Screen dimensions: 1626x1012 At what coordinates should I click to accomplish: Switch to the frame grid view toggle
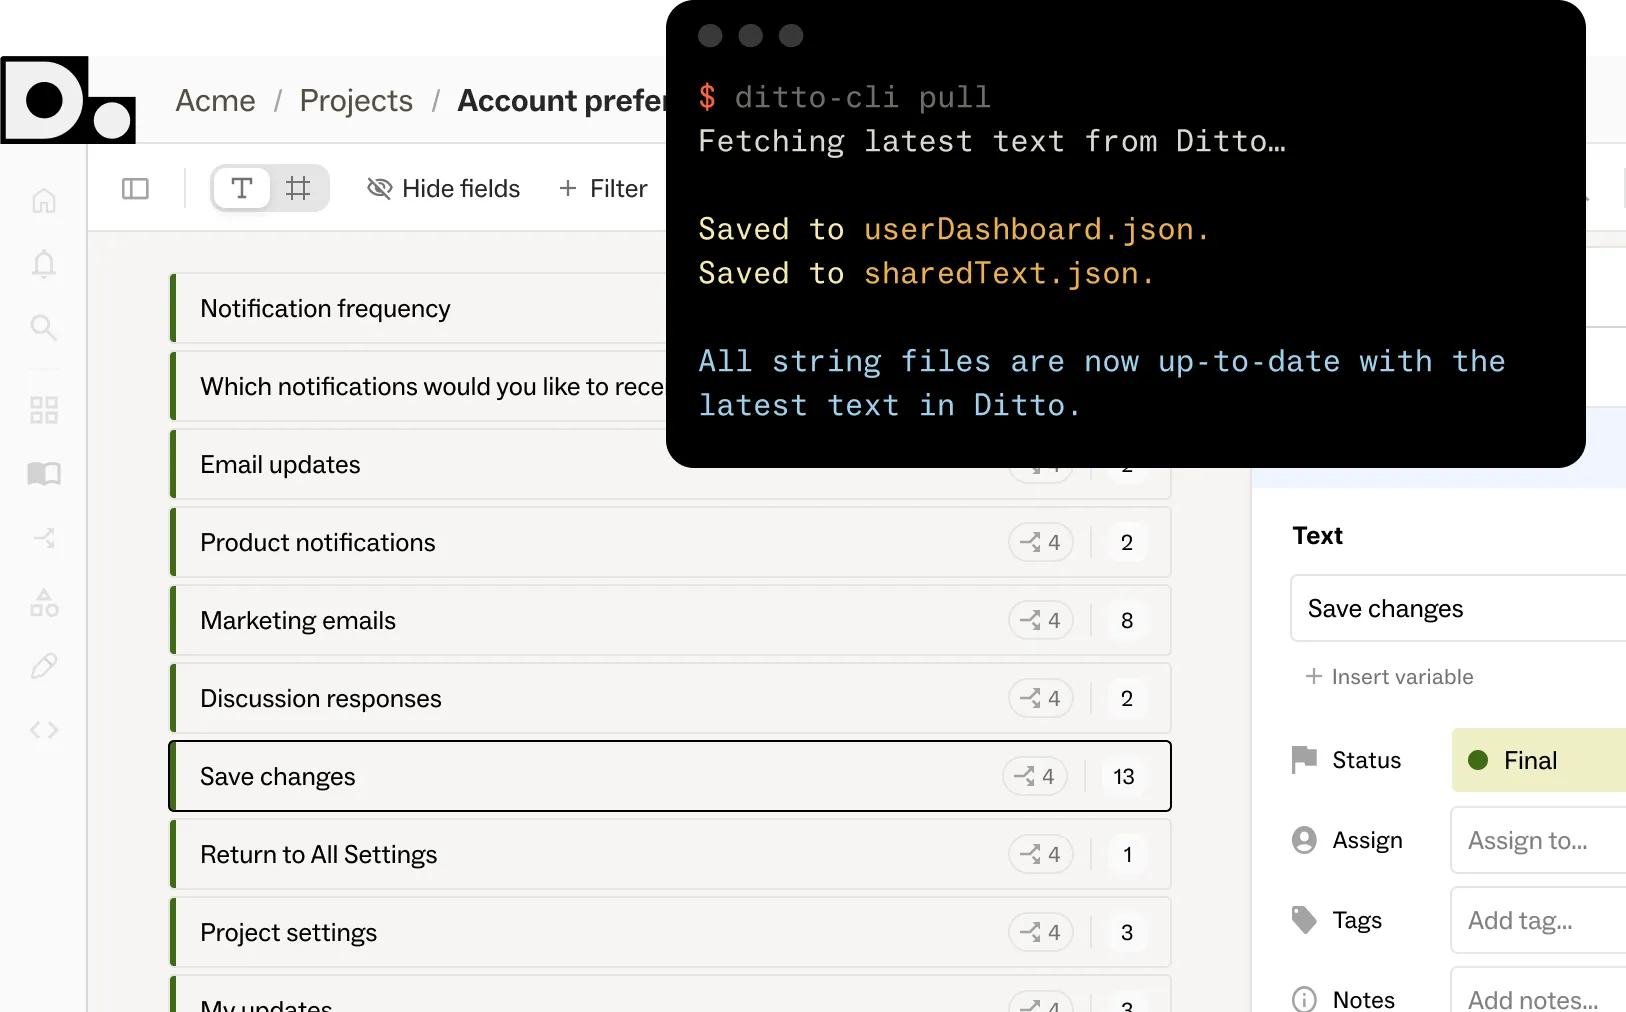tap(298, 188)
